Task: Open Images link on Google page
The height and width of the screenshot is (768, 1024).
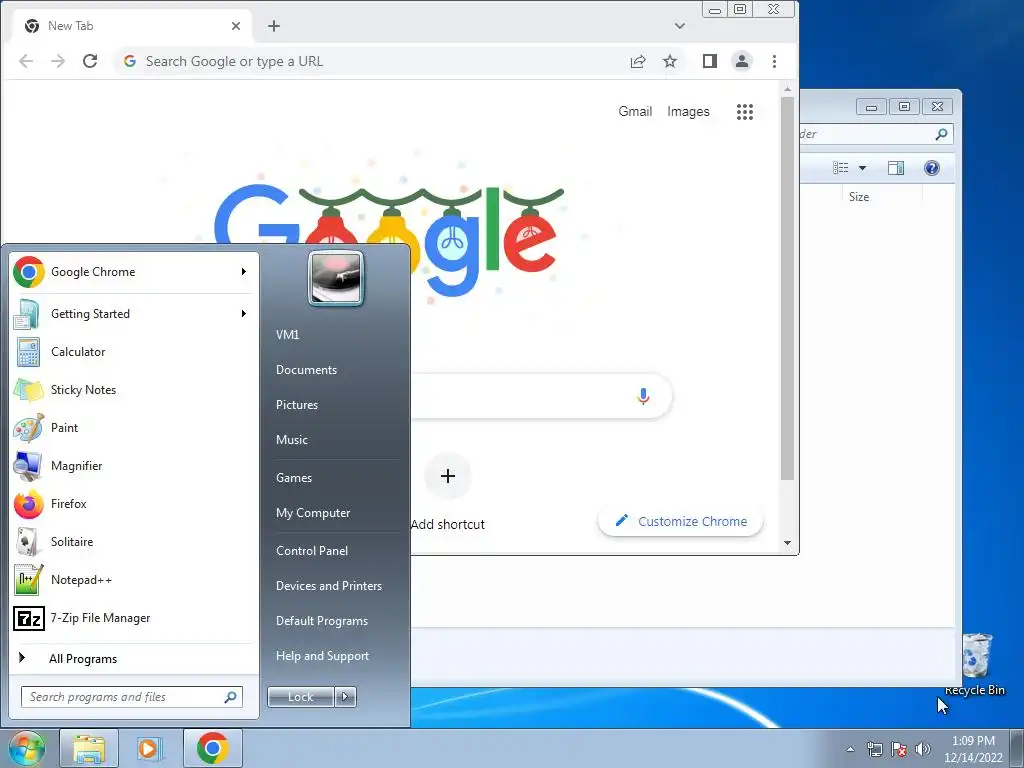Action: pos(688,112)
